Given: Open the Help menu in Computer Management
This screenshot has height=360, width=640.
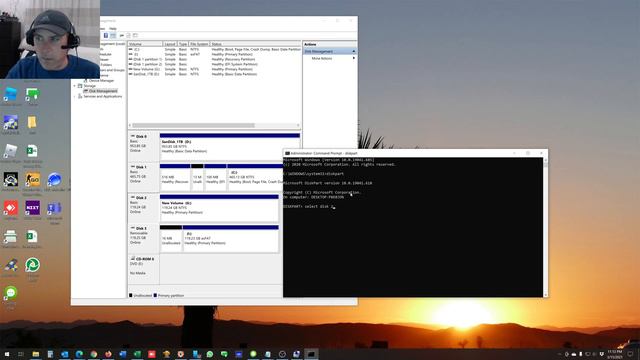Looking at the screenshot, I should pos(113,29).
